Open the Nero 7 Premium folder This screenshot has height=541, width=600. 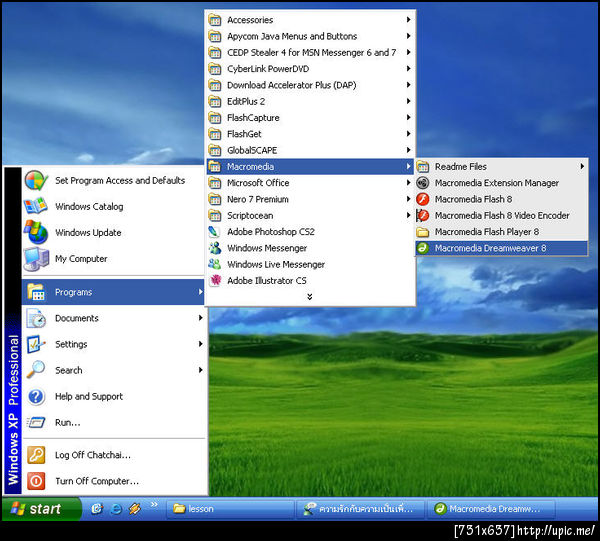click(310, 199)
